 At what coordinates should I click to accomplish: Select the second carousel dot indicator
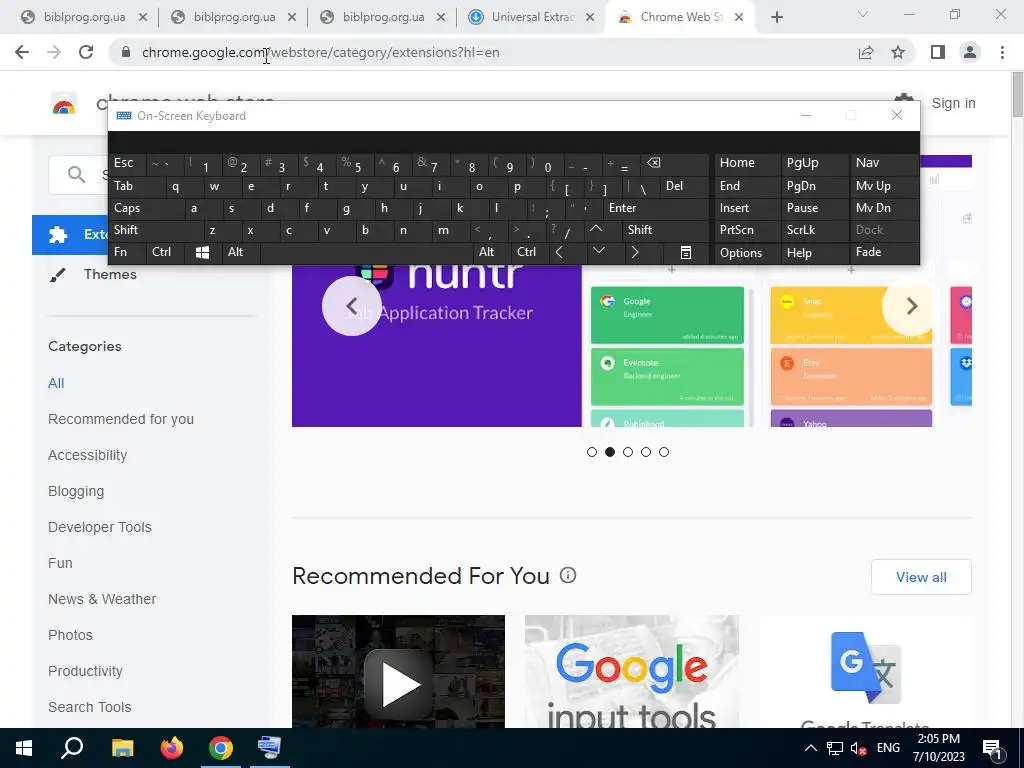click(610, 452)
